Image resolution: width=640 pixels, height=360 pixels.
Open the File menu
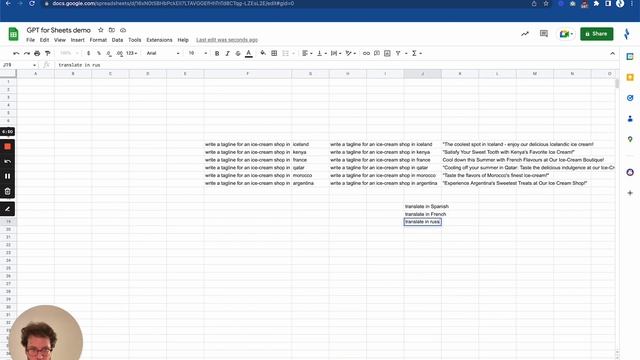[x=31, y=40]
